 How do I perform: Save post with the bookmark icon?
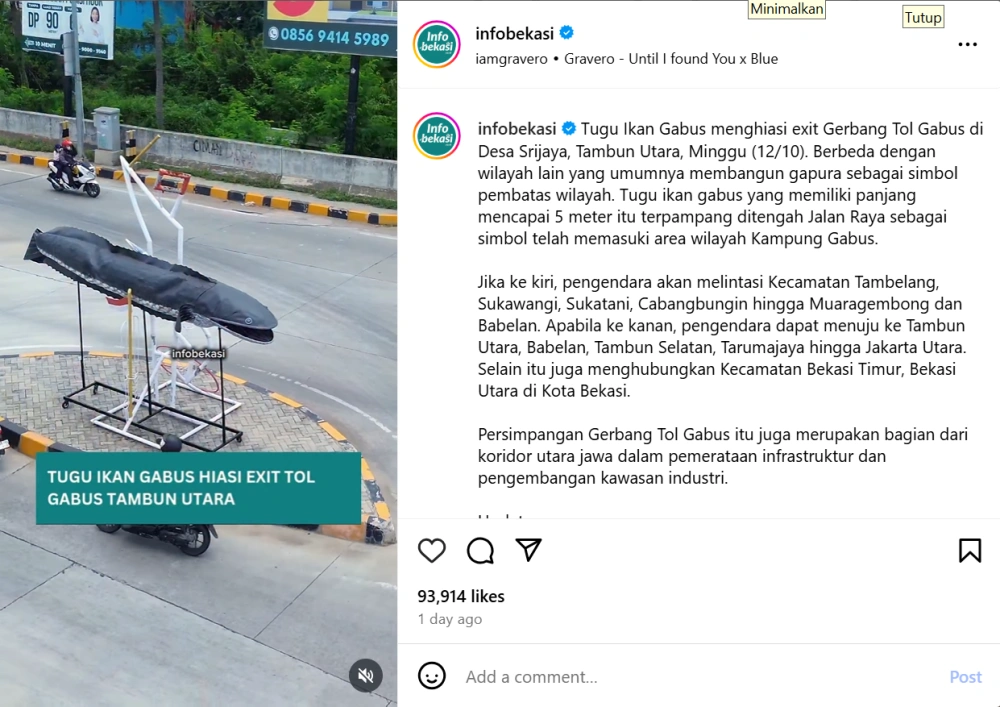pyautogui.click(x=969, y=551)
